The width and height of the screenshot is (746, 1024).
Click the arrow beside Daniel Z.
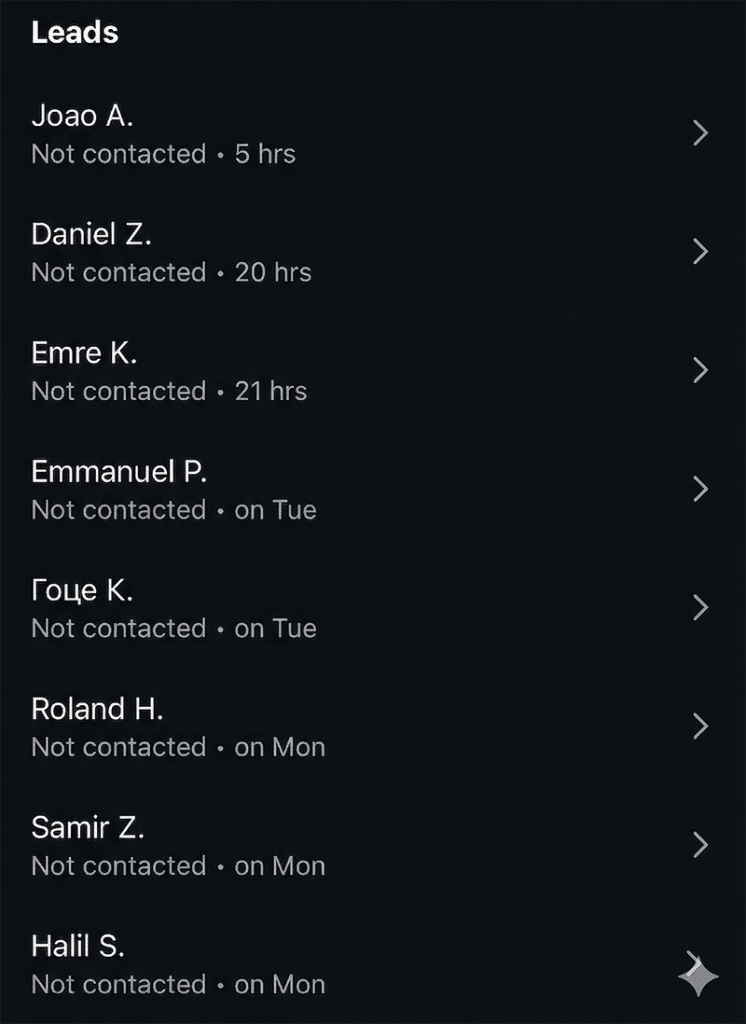pyautogui.click(x=700, y=252)
